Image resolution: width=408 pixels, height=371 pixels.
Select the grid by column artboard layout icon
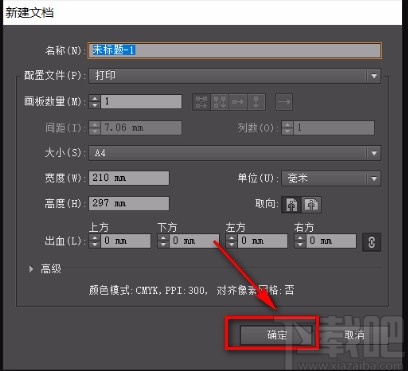pyautogui.click(x=219, y=102)
